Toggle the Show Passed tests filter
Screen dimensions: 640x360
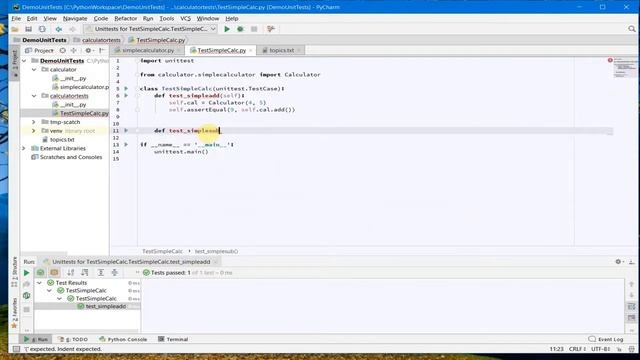point(40,273)
